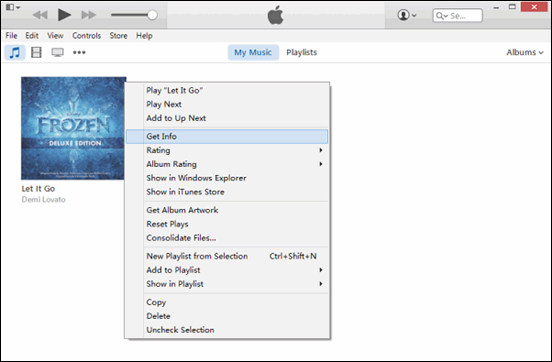
Task: Choose Reset Plays
Action: coord(227,224)
